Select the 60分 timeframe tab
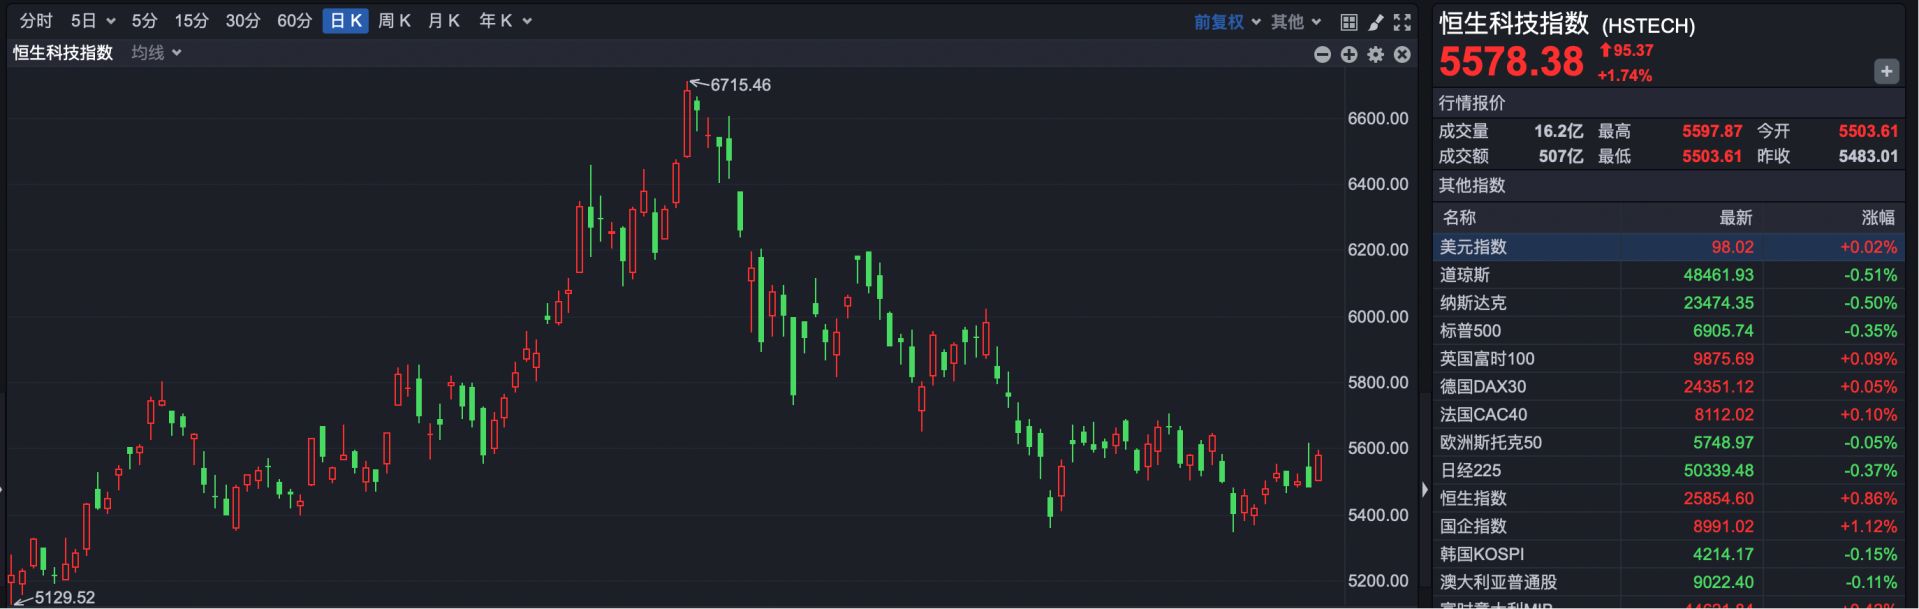Image resolution: width=1919 pixels, height=609 pixels. pos(294,21)
